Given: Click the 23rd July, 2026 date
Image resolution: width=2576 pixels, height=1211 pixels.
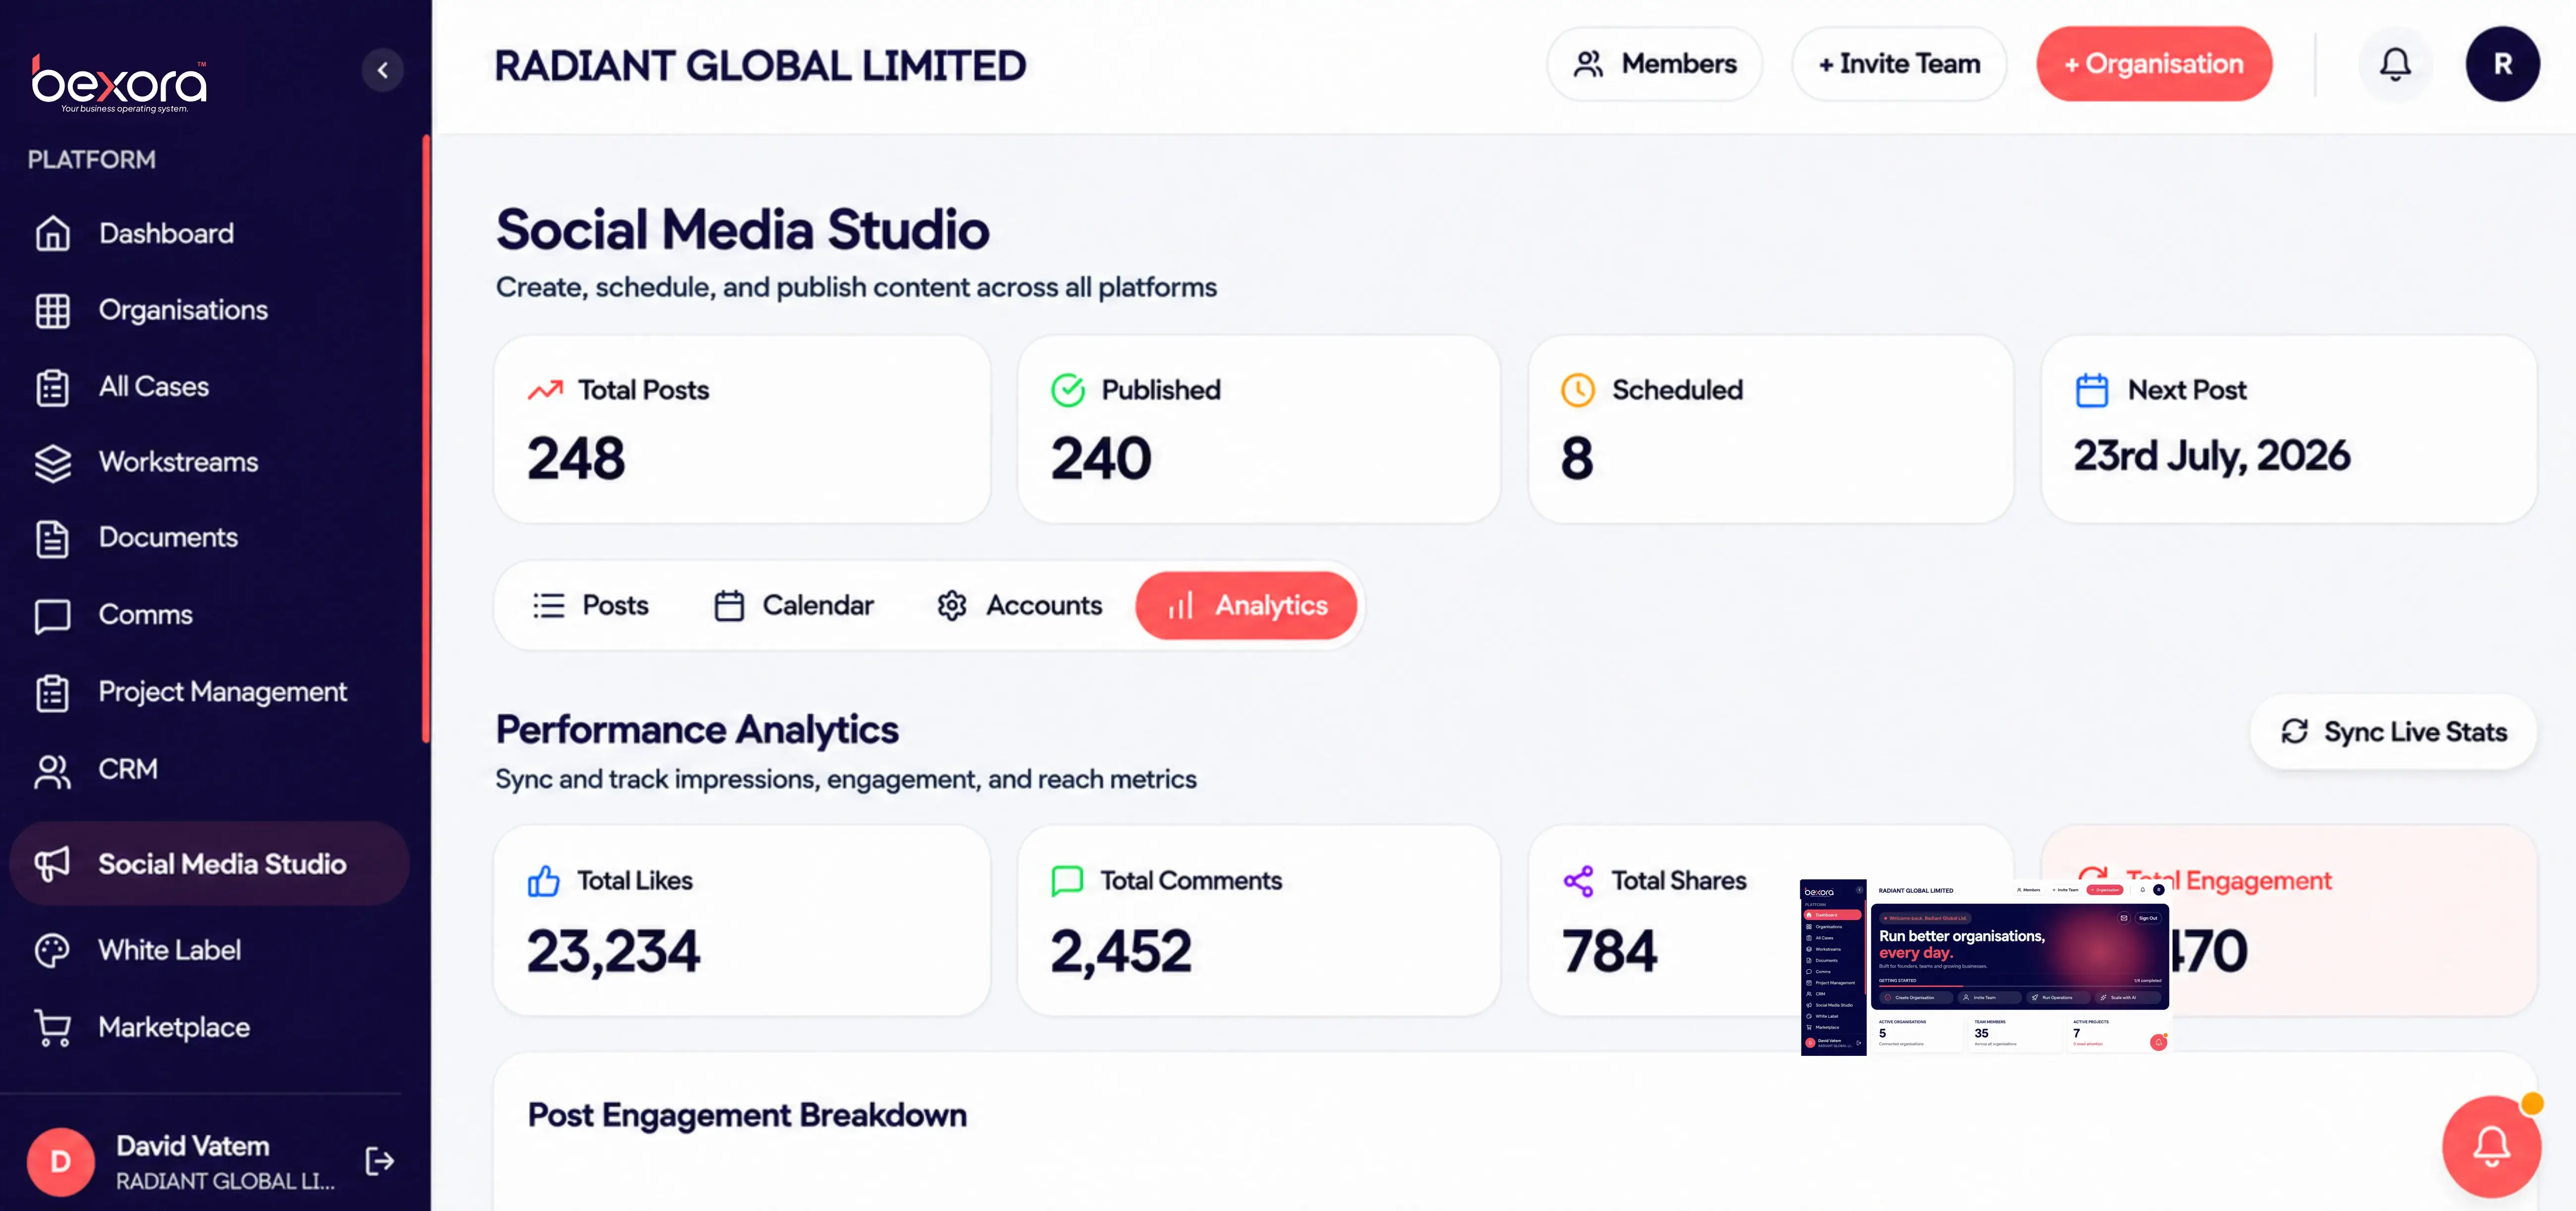Looking at the screenshot, I should [x=2212, y=456].
